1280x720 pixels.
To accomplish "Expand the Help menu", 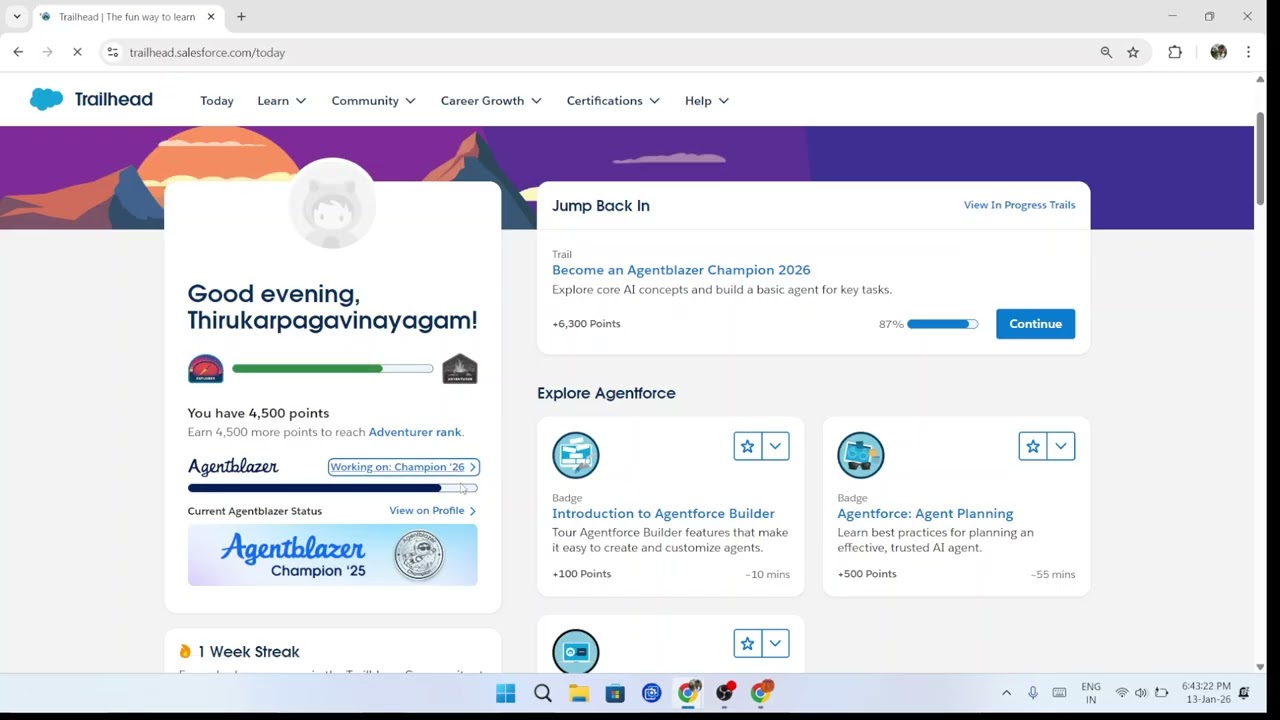I will coord(707,101).
